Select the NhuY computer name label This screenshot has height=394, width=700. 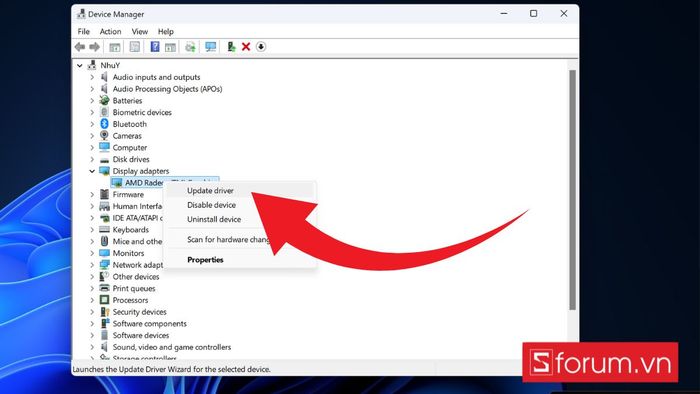[x=110, y=65]
